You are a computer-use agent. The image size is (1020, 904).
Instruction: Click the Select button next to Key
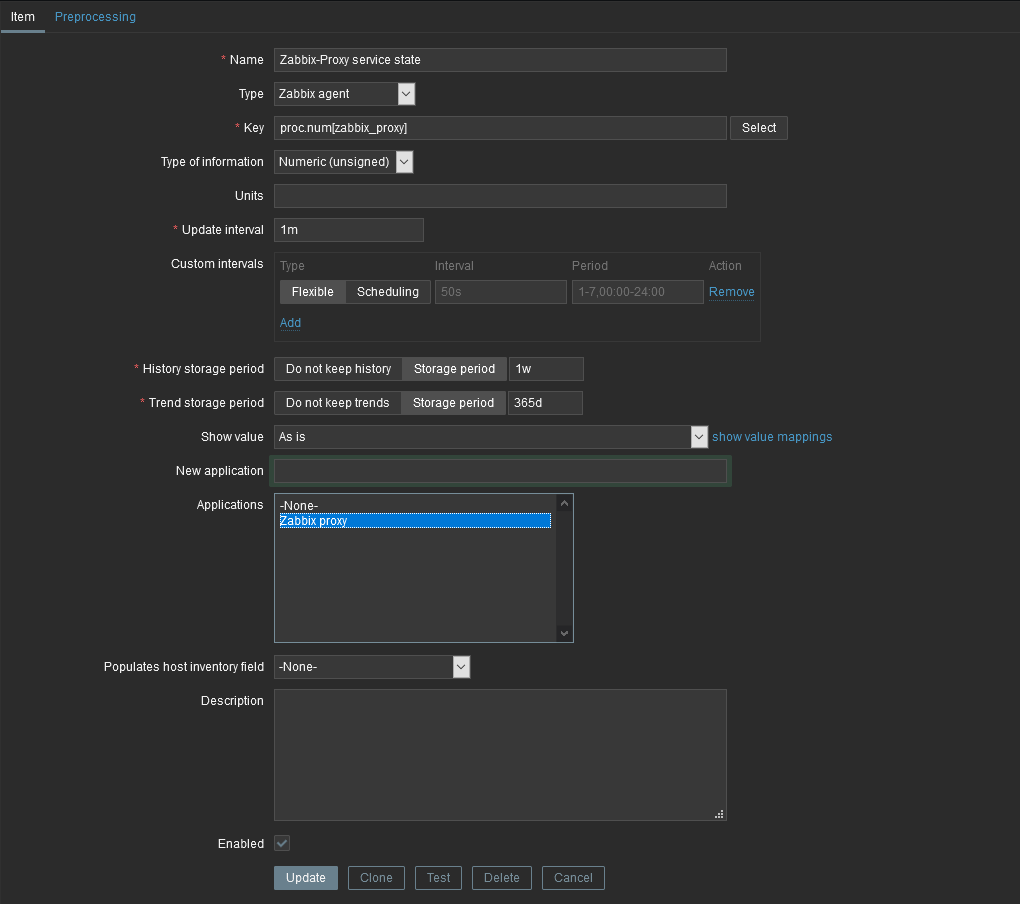[759, 128]
